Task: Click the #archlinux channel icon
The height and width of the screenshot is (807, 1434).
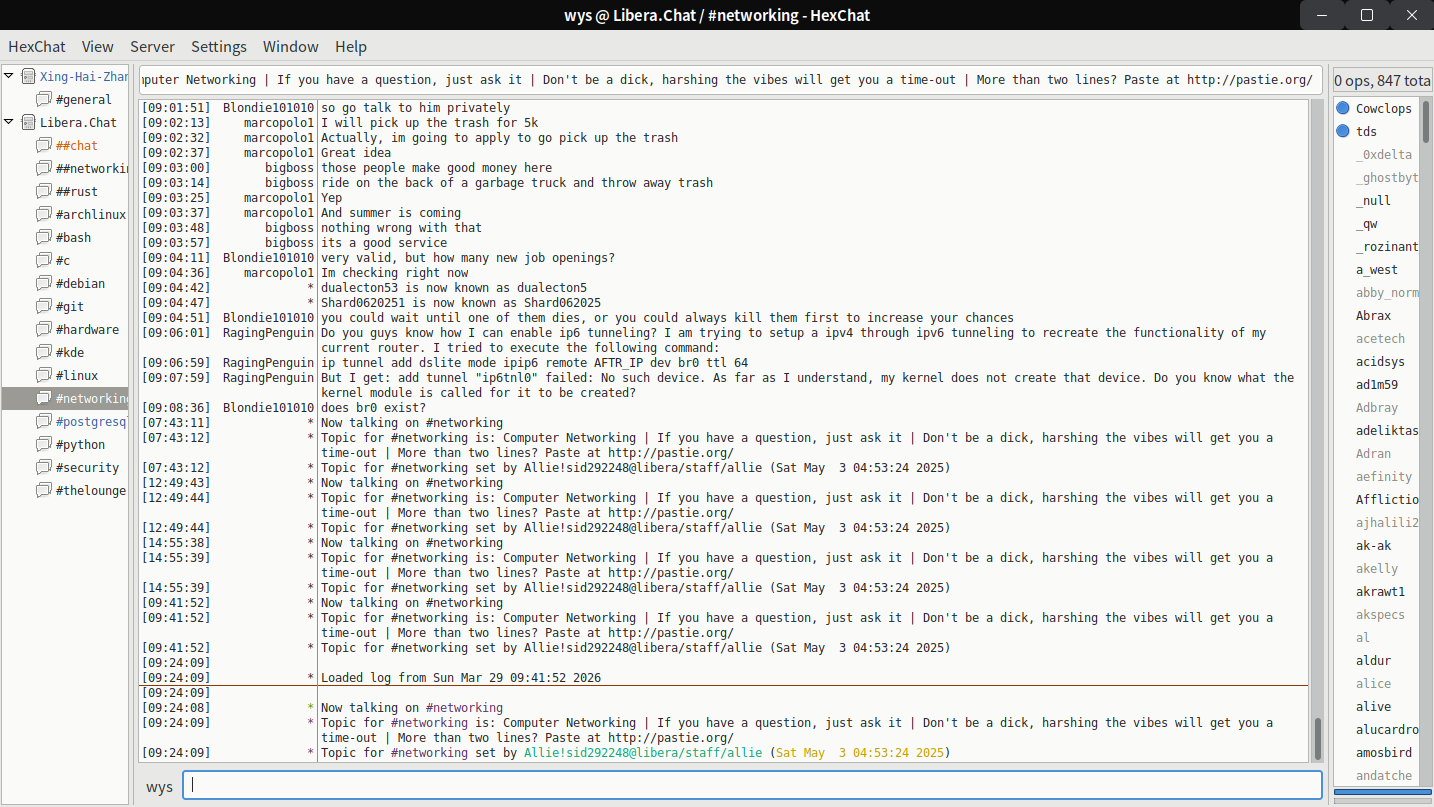Action: [44, 214]
